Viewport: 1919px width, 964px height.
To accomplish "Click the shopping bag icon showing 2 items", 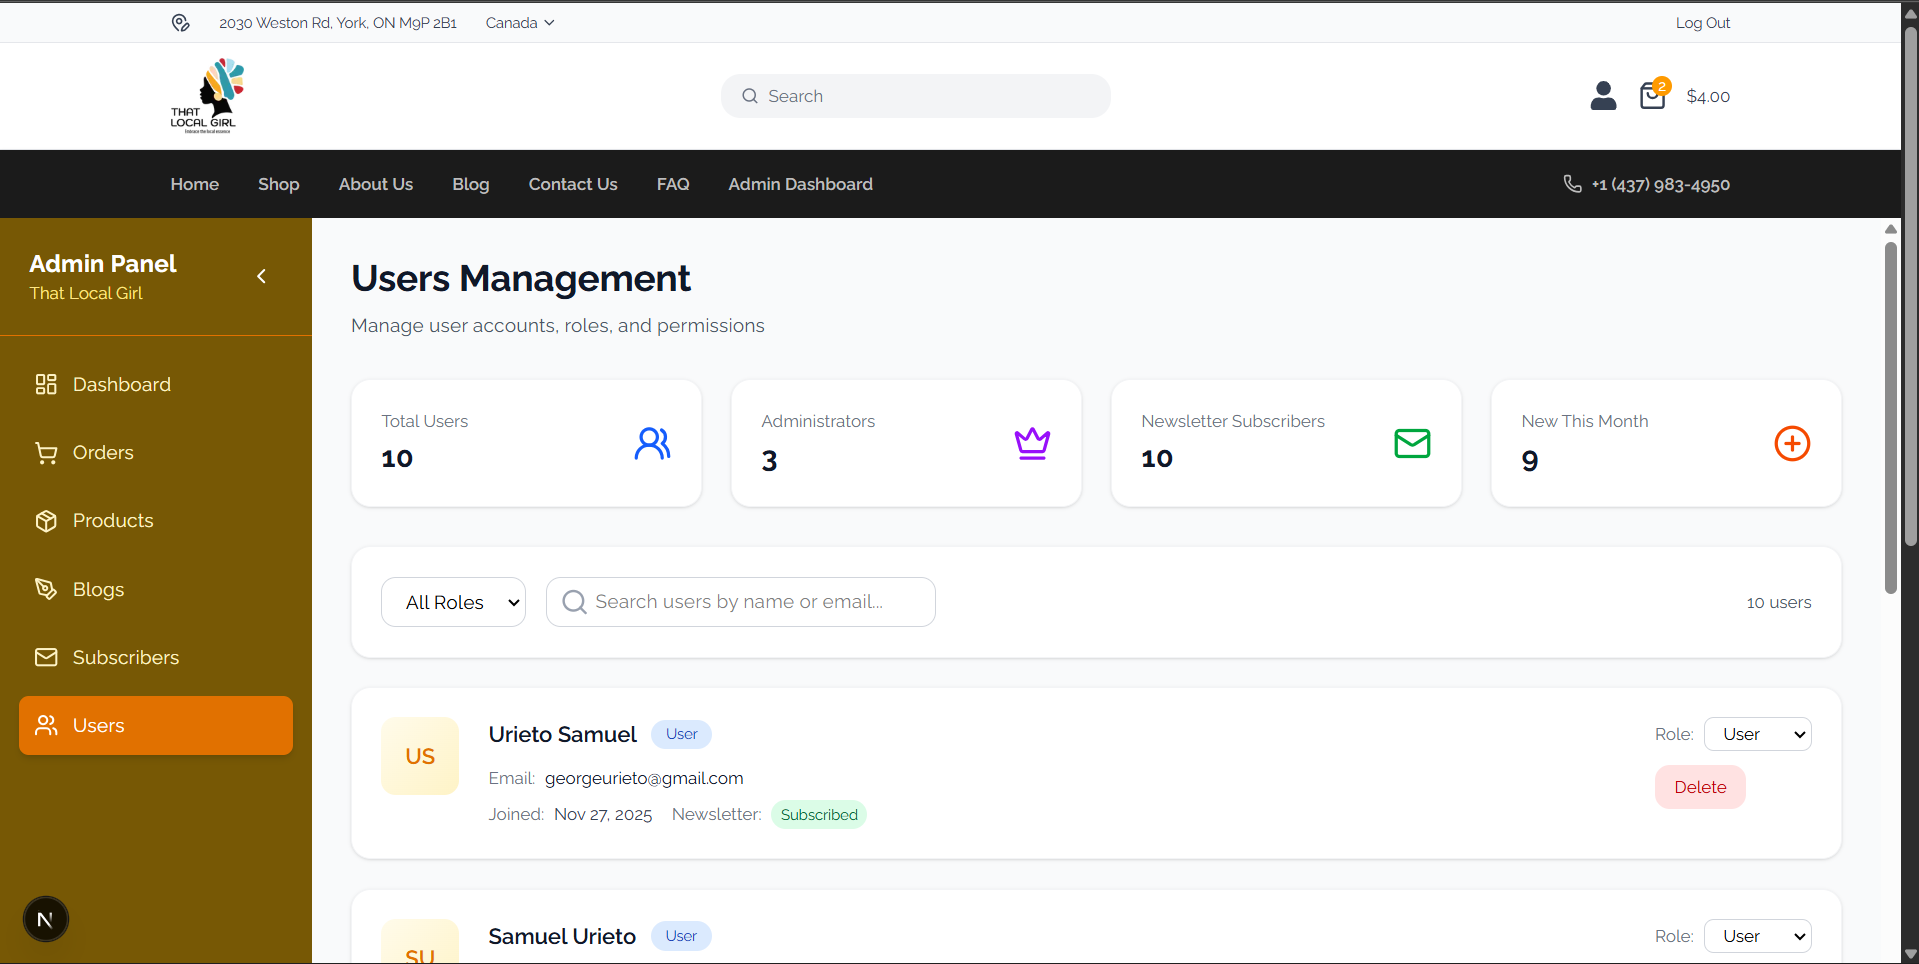I will tap(1651, 96).
